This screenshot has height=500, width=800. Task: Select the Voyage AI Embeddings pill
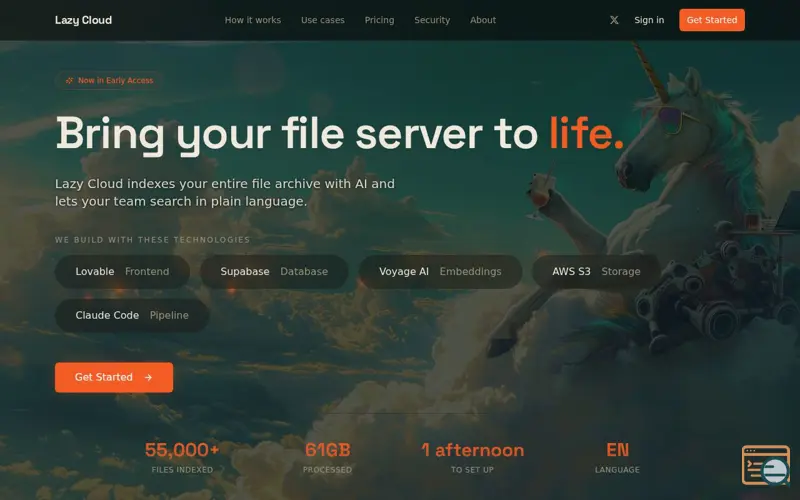tap(440, 271)
